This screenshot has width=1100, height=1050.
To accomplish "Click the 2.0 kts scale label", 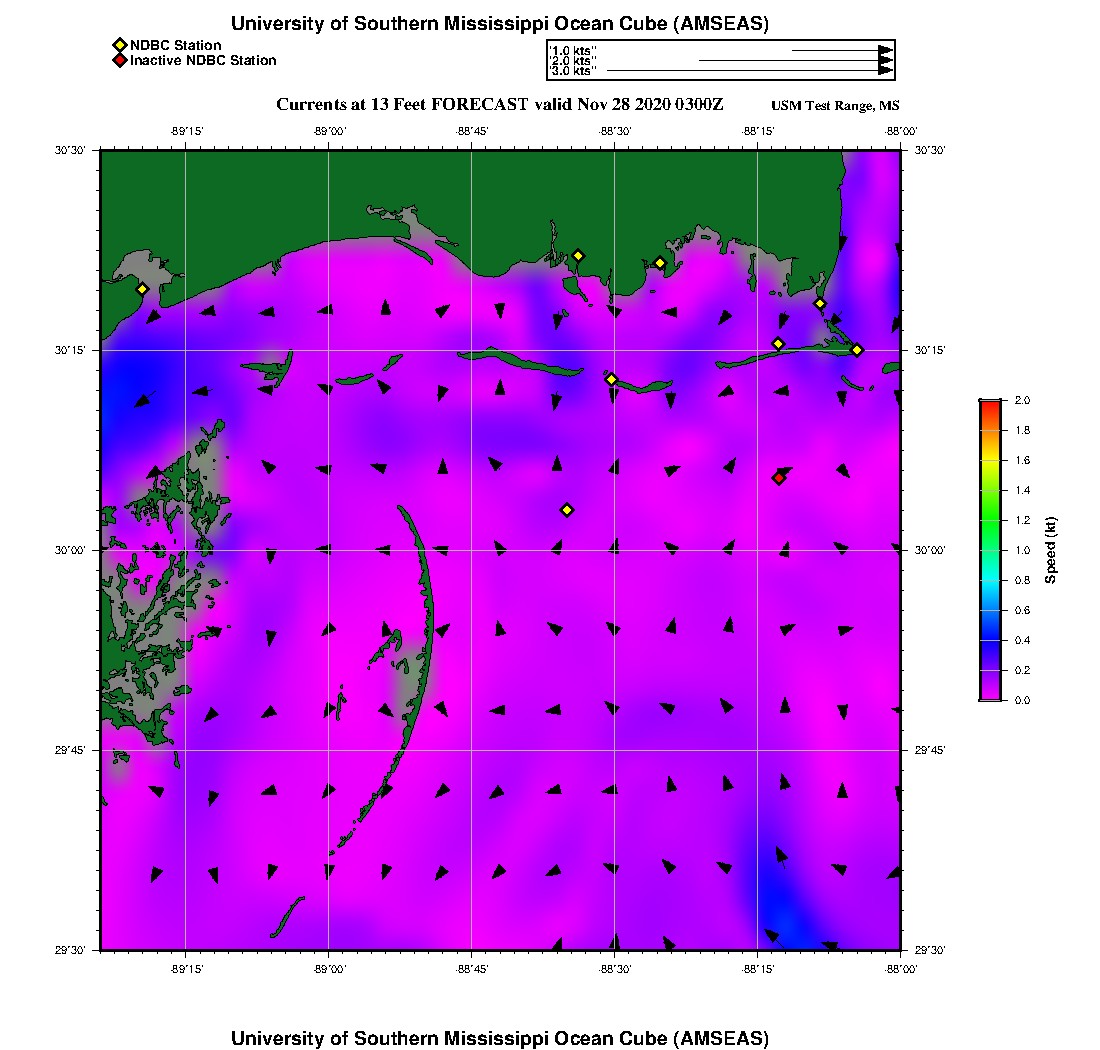I will point(574,61).
